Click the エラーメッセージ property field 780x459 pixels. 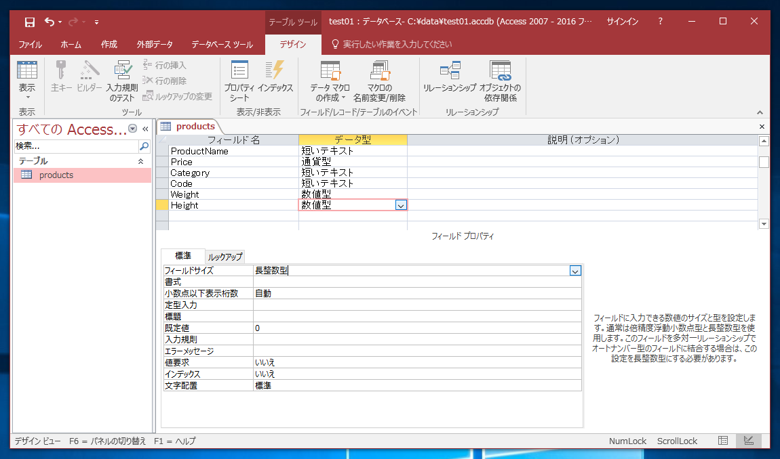417,351
